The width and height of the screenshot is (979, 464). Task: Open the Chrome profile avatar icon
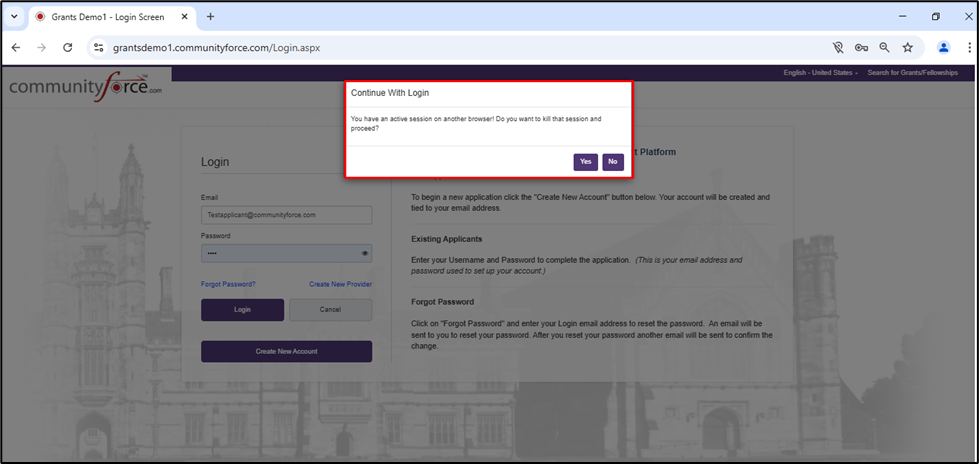click(x=943, y=47)
